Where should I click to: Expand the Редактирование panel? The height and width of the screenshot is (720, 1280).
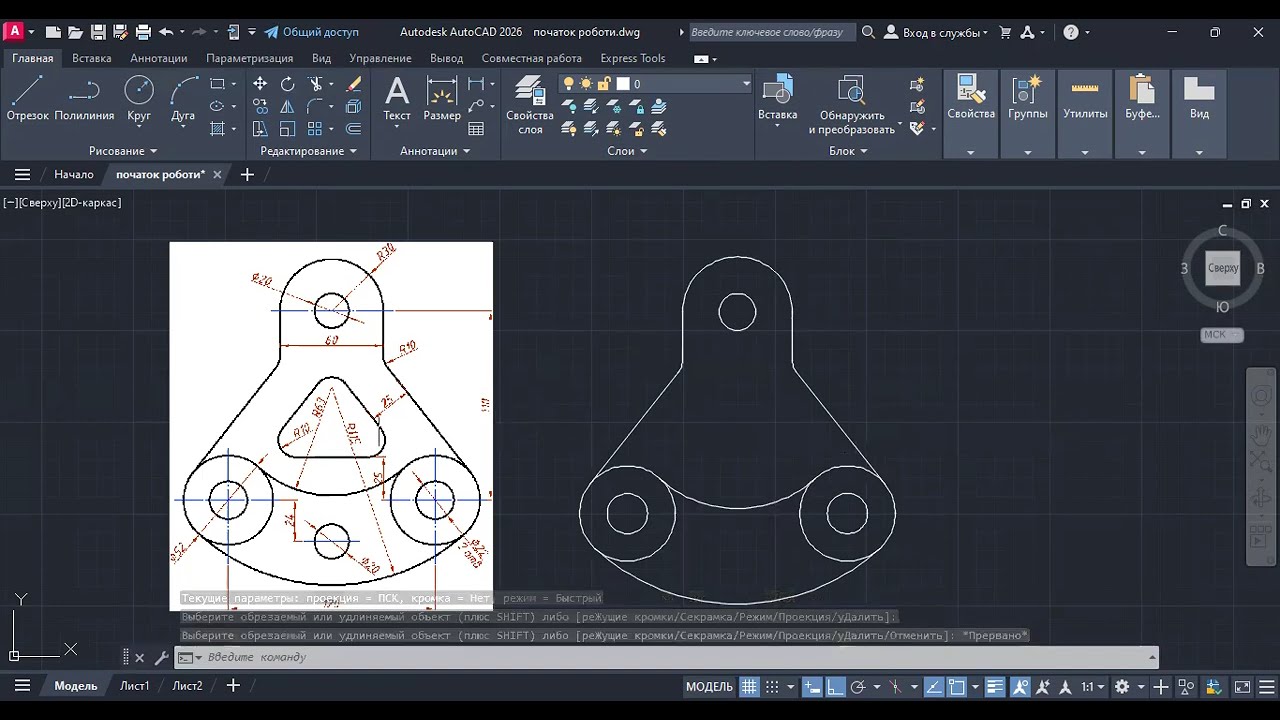click(308, 151)
